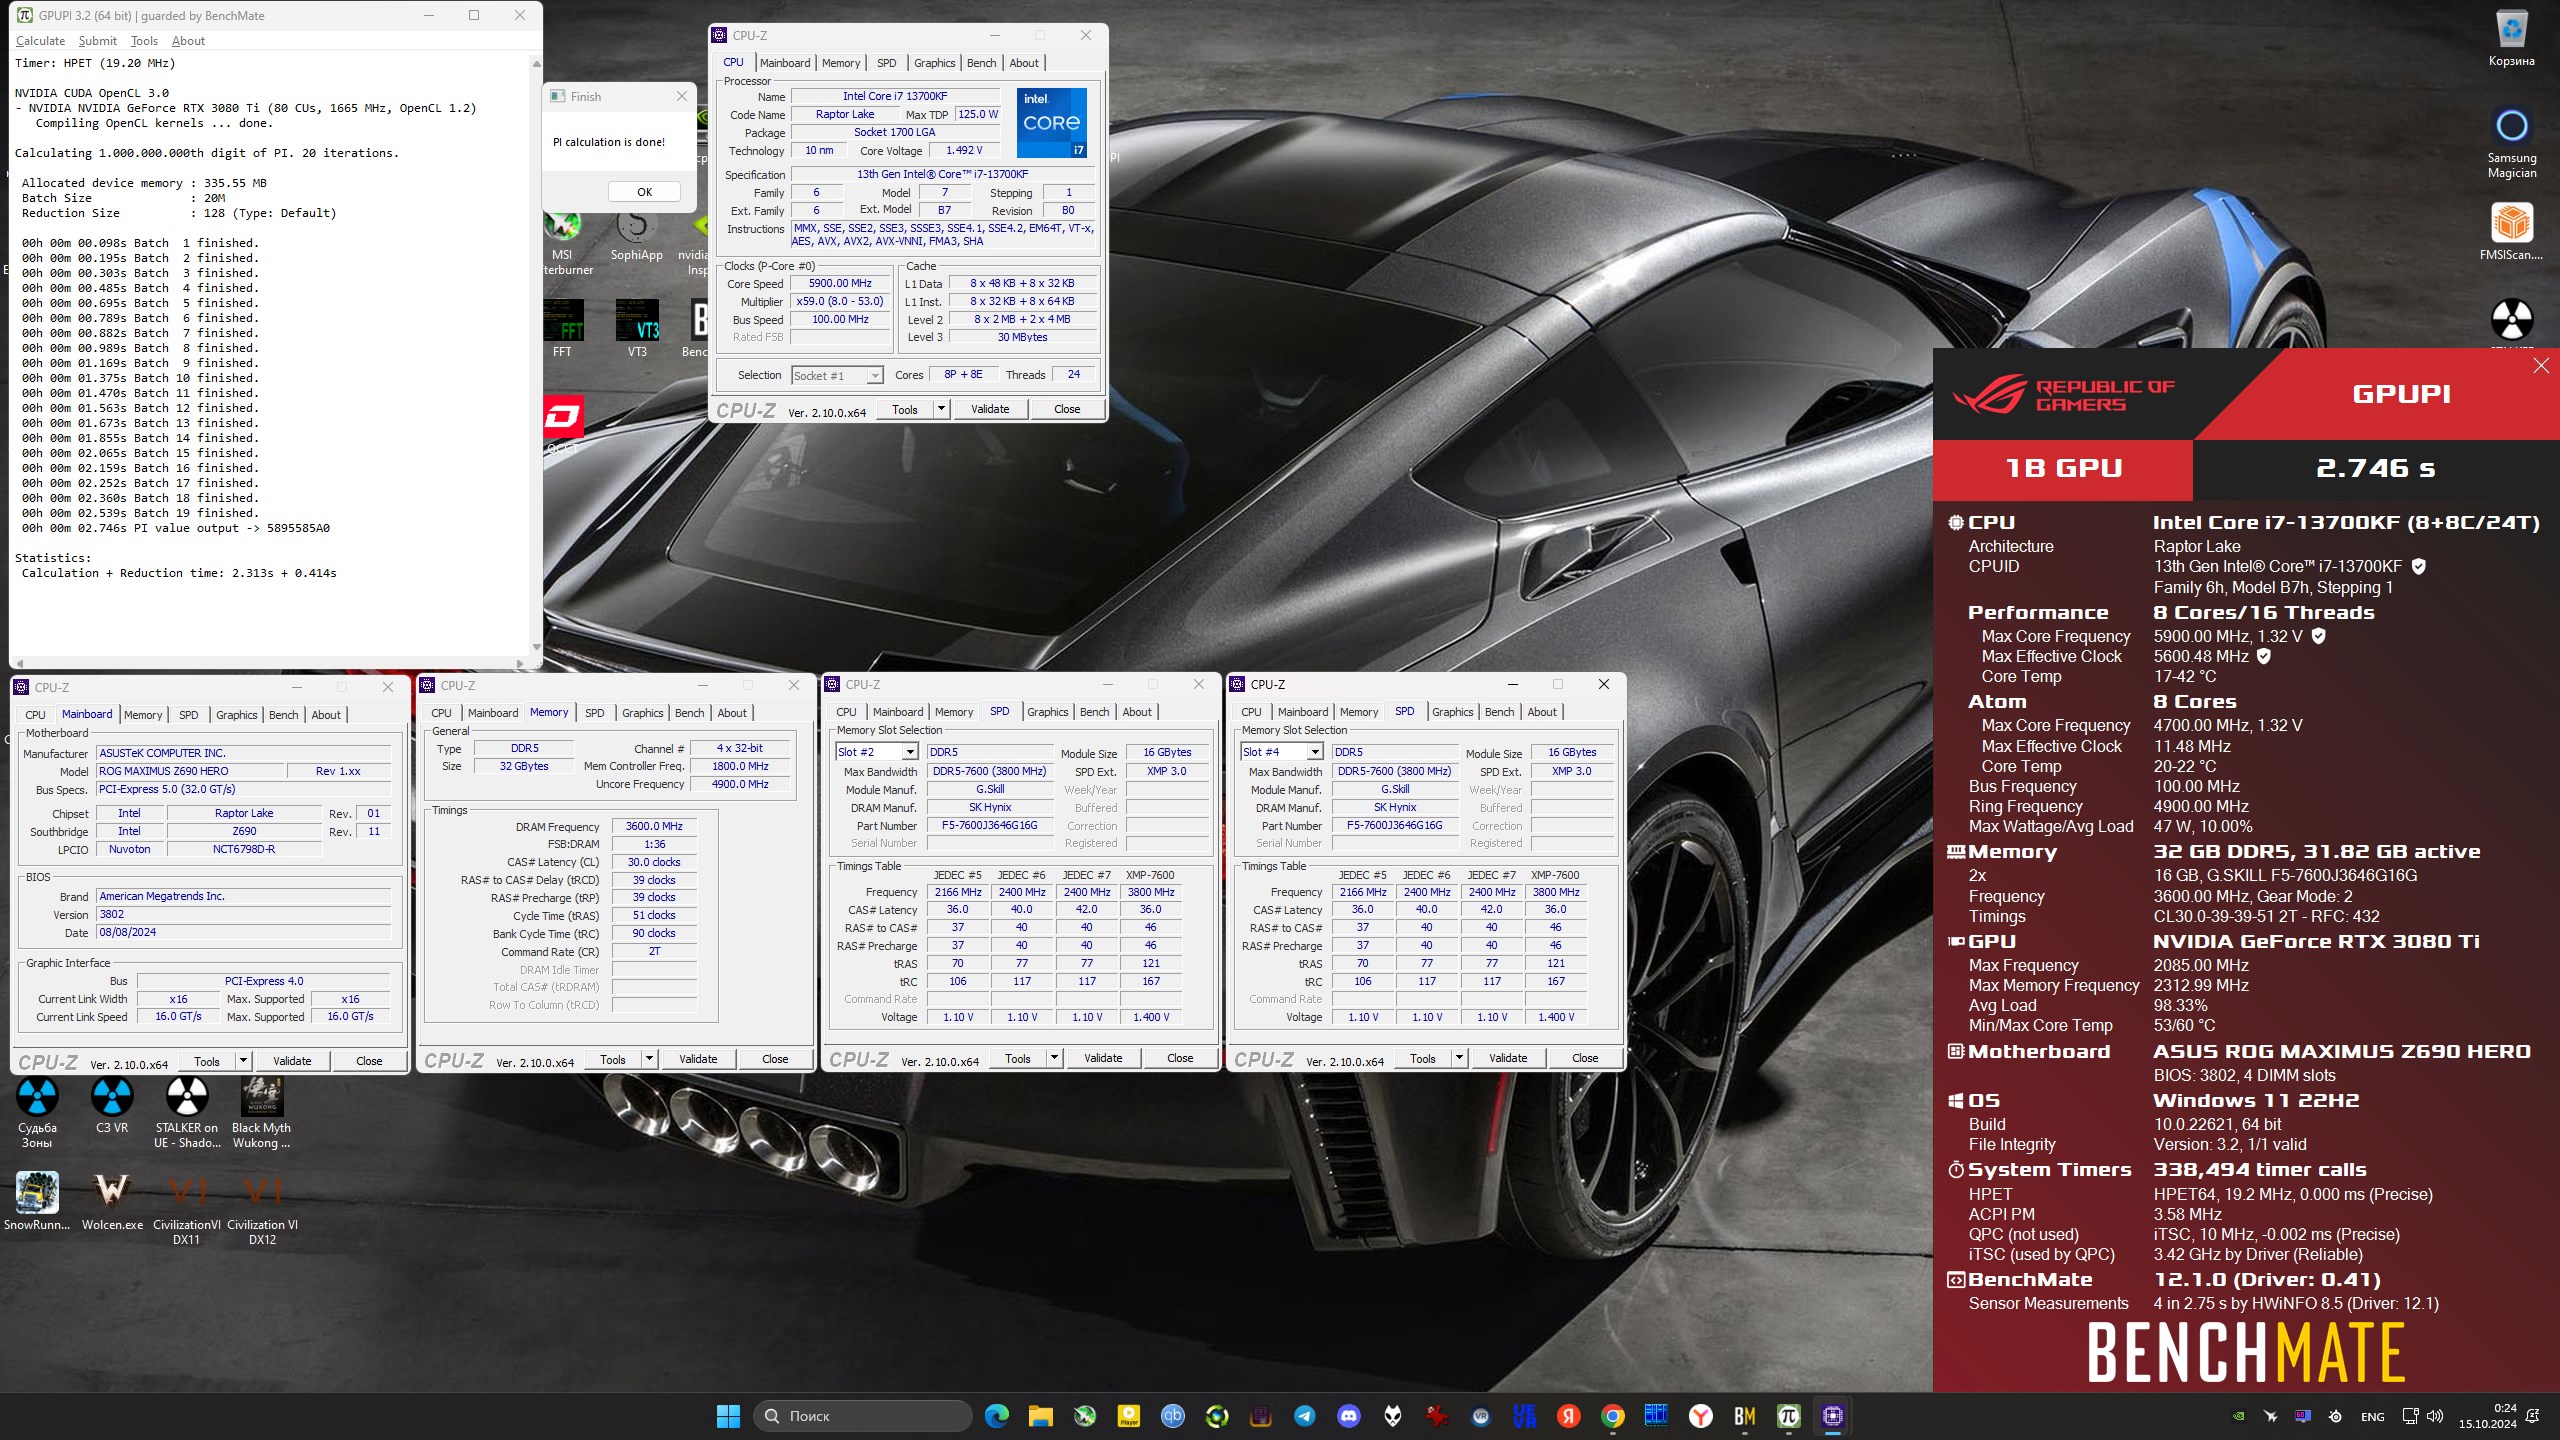Open the Slot #4 memory slot dropdown
The width and height of the screenshot is (2560, 1440).
1281,752
